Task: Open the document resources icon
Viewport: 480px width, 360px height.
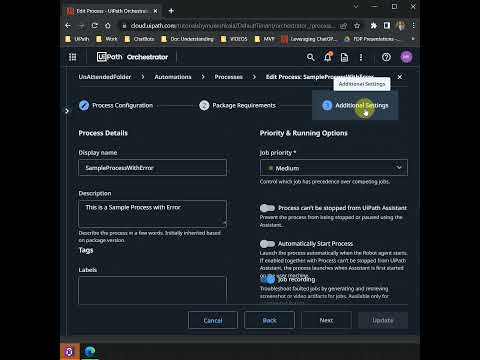Action: [344, 57]
